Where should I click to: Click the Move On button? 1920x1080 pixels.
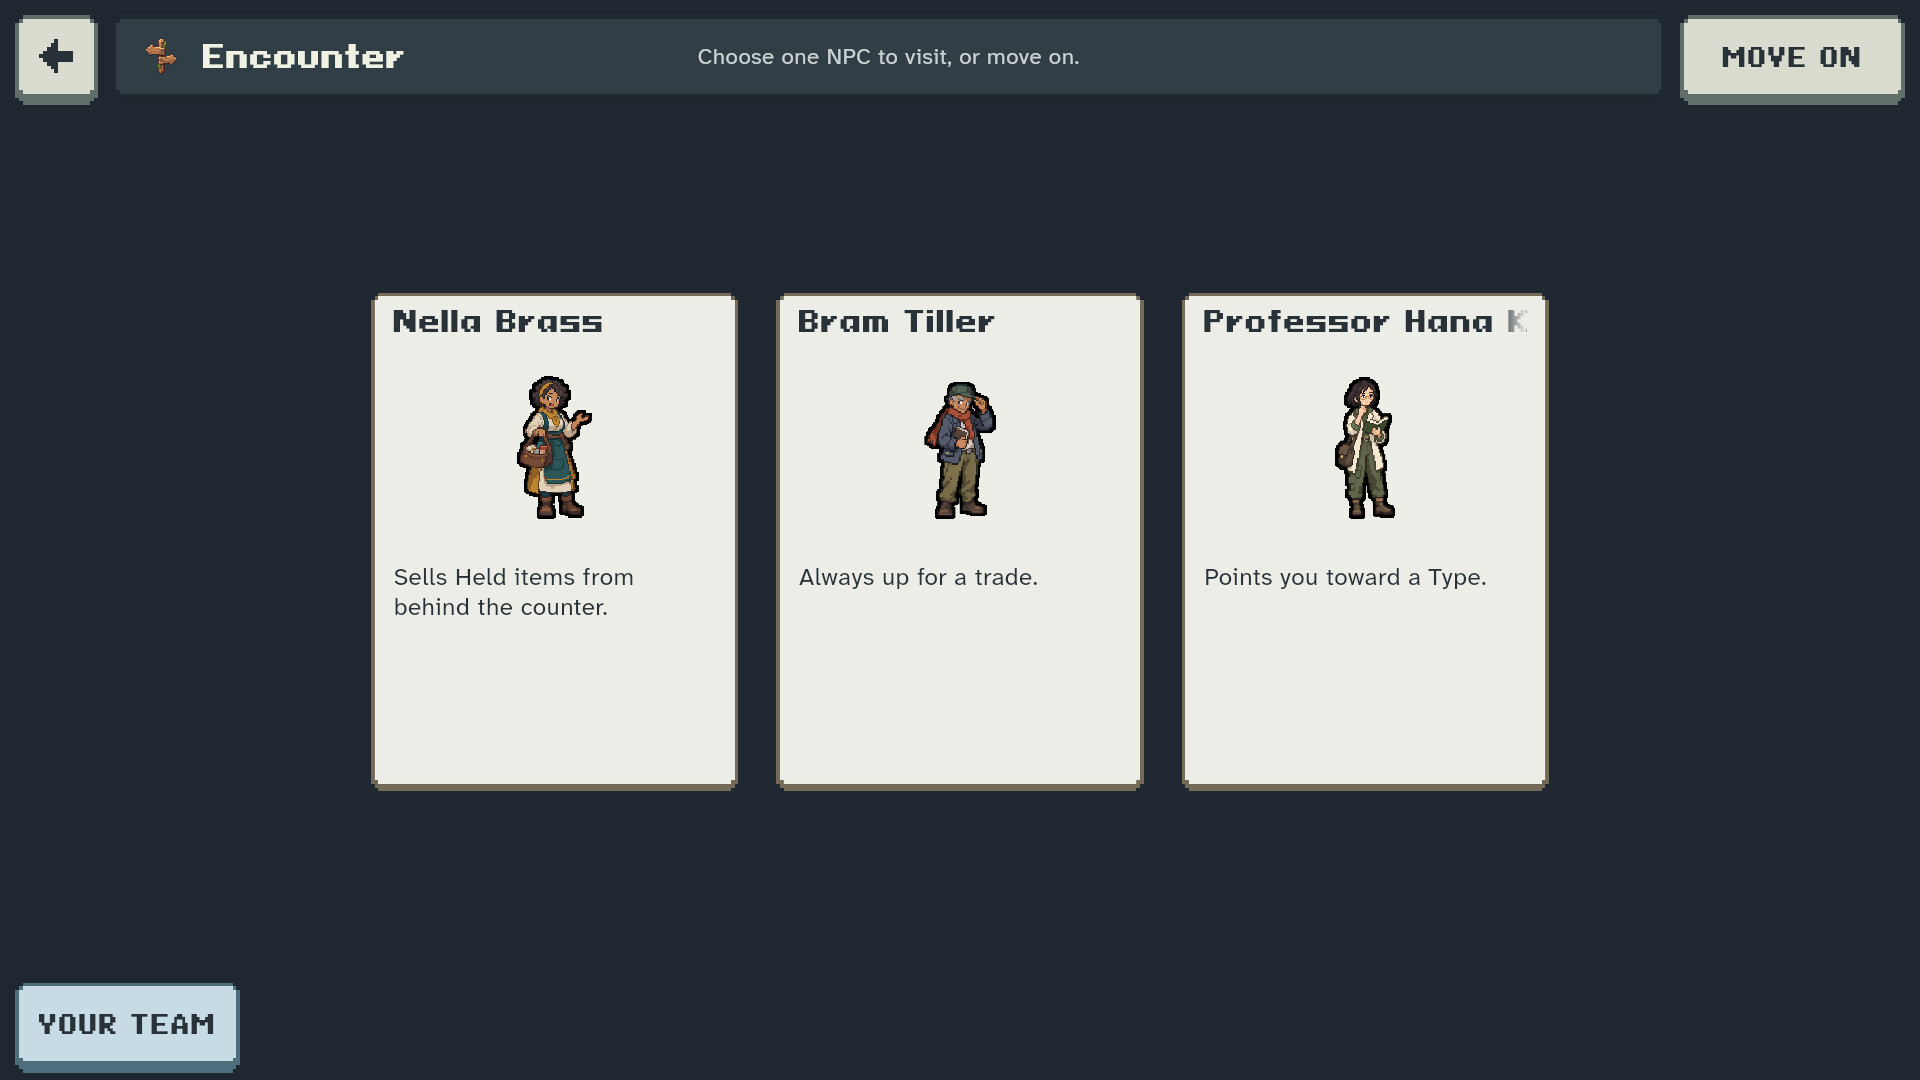[1791, 58]
